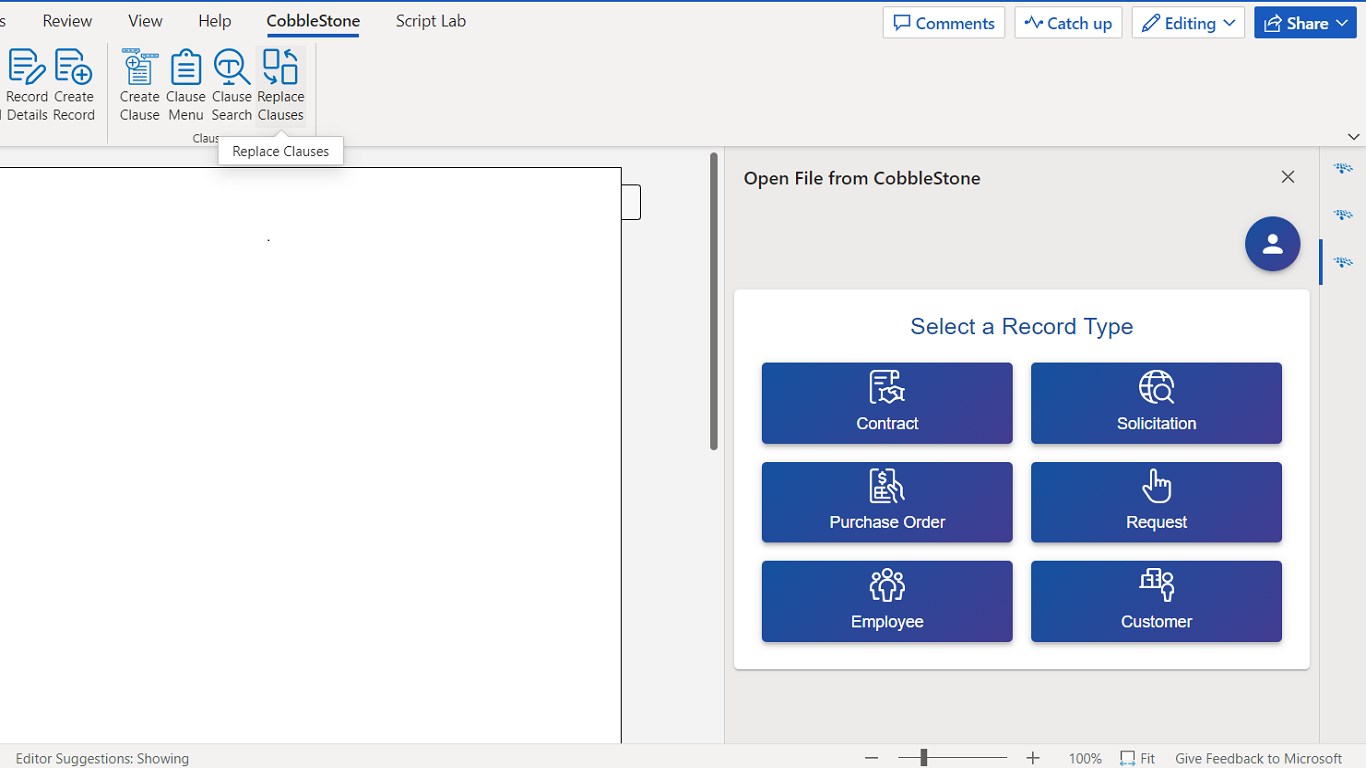The image size is (1366, 768).
Task: Choose the Solicitation record type
Action: click(x=1156, y=403)
